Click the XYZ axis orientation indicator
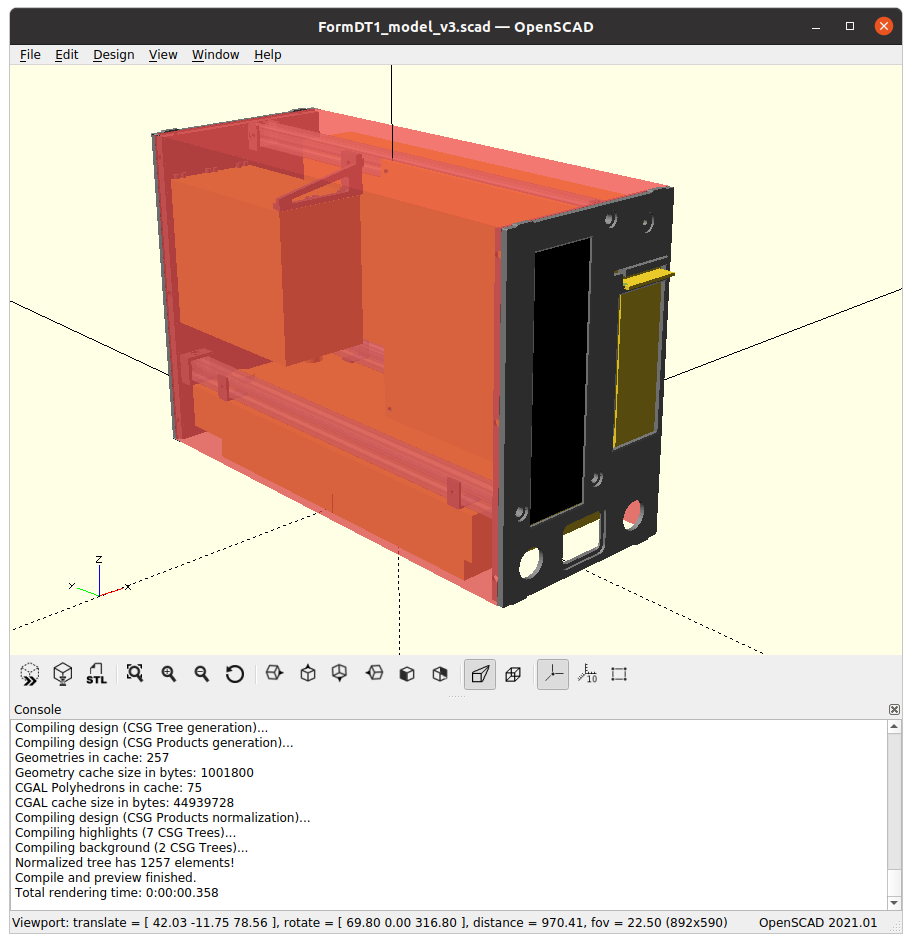The width and height of the screenshot is (912, 943). tap(99, 577)
